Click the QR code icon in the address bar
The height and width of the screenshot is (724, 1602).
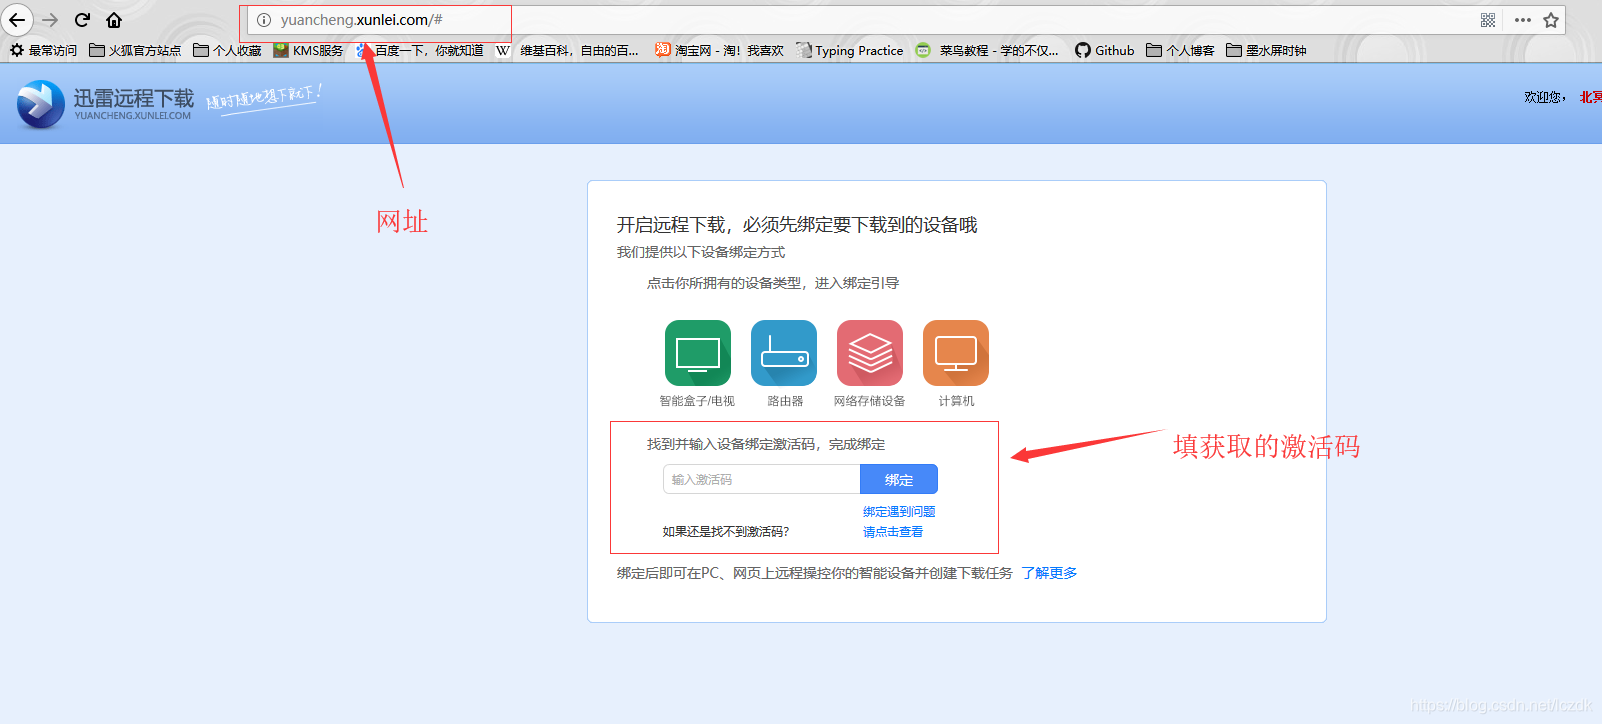(x=1488, y=20)
